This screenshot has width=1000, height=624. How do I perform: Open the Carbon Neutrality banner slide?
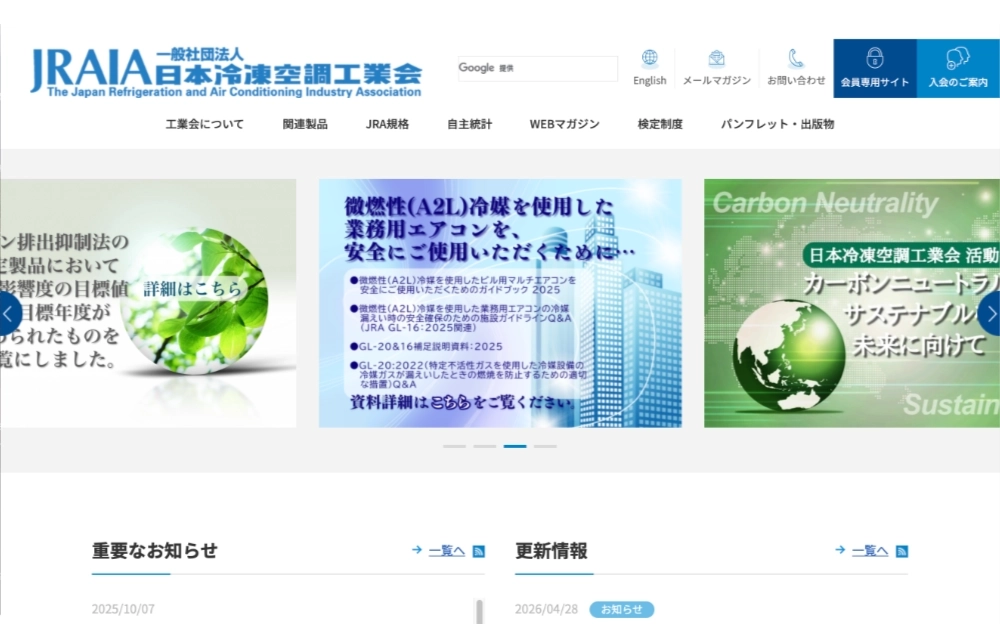point(852,303)
